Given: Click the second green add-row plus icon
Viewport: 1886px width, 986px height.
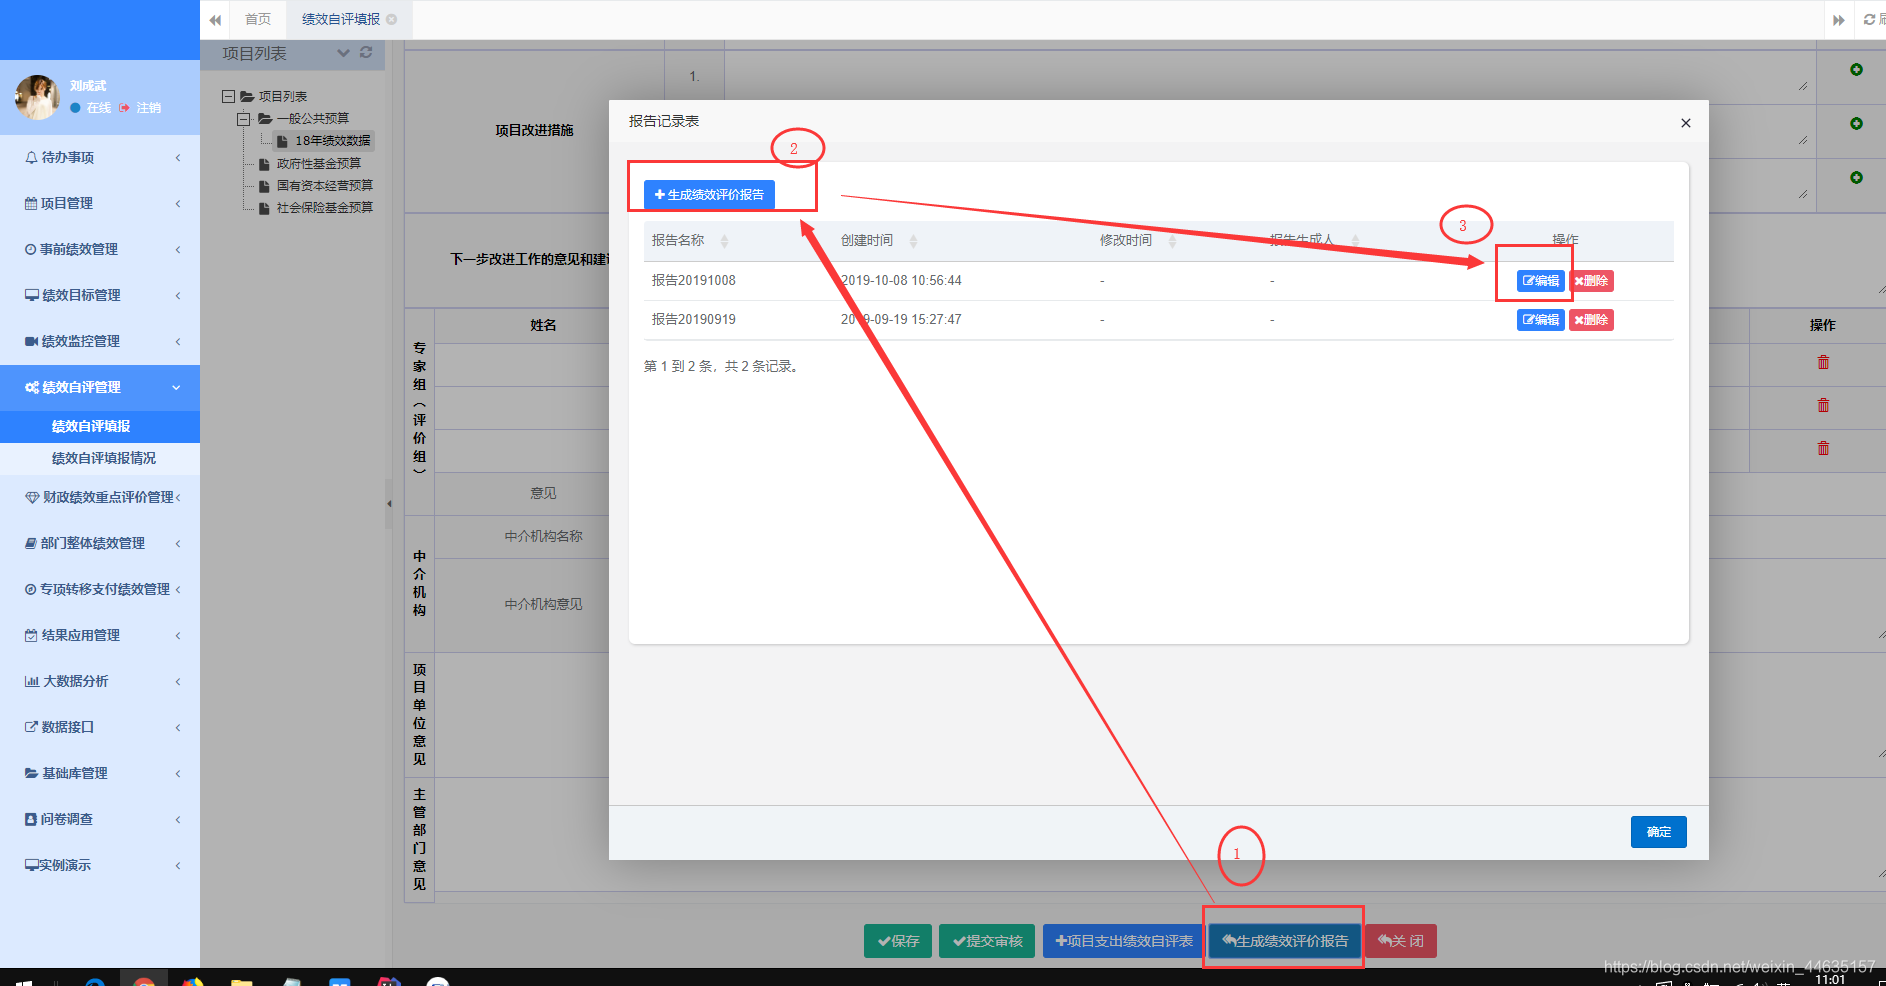Looking at the screenshot, I should pos(1856,124).
